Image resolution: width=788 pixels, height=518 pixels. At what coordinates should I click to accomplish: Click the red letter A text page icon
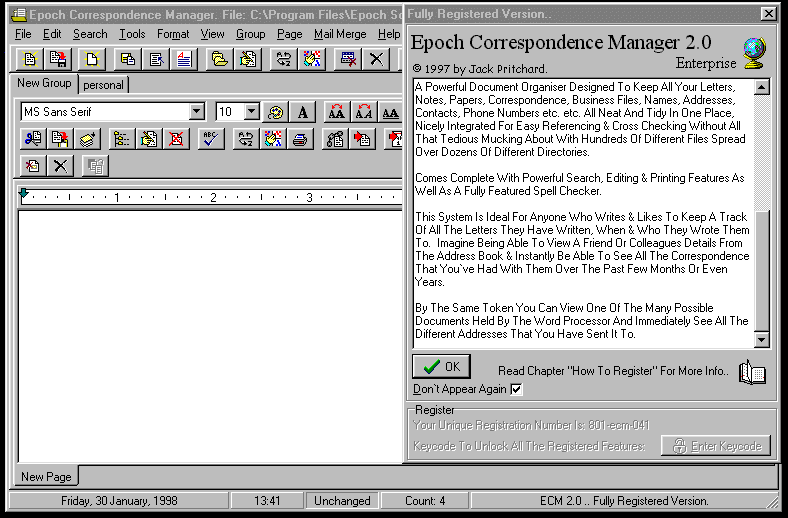[184, 59]
